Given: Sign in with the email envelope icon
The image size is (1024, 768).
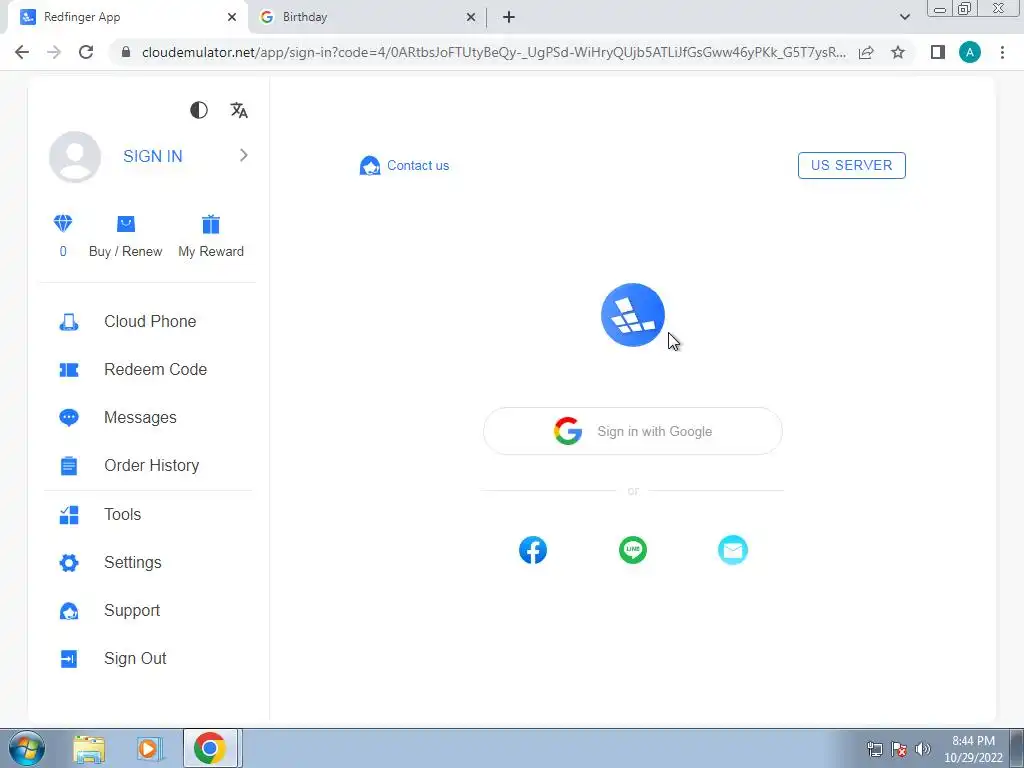Looking at the screenshot, I should pos(733,550).
